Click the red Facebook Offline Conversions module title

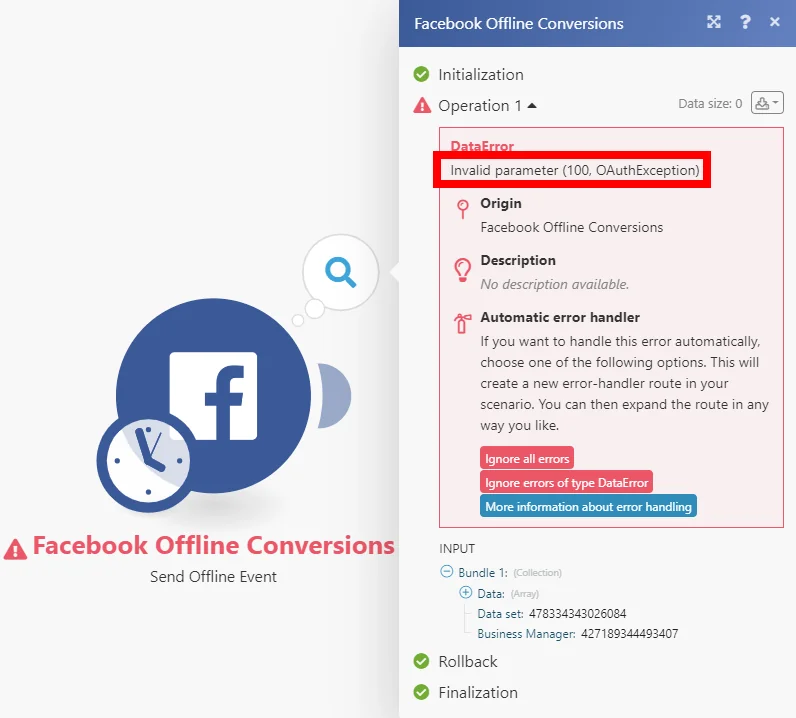pos(214,545)
